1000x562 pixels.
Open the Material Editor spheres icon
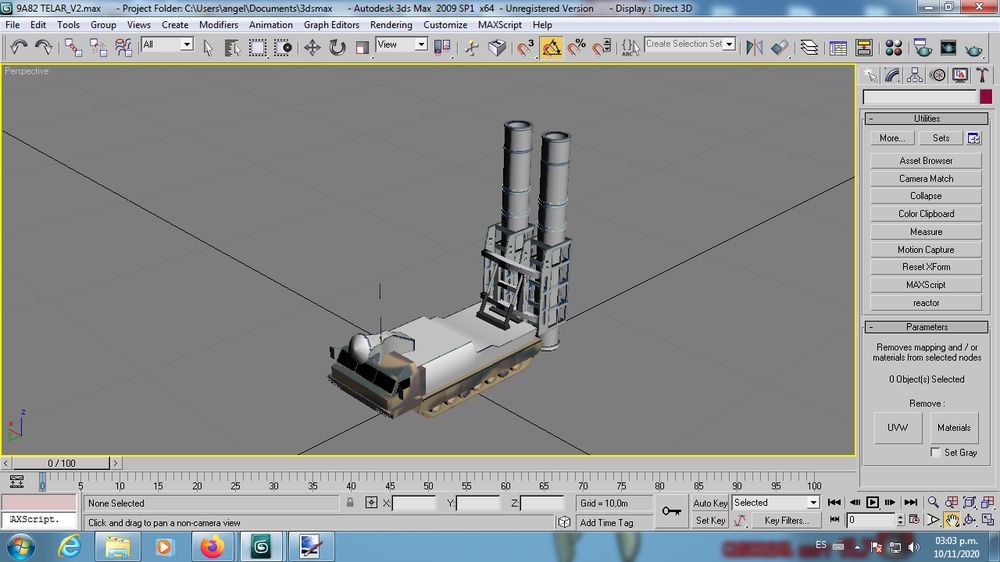[893, 47]
